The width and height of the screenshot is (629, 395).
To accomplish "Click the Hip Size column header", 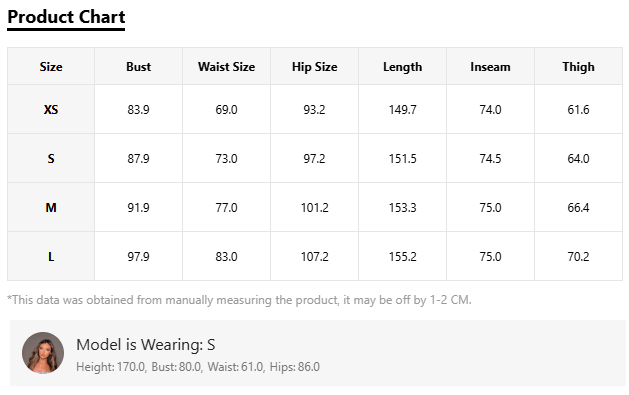I will (314, 67).
